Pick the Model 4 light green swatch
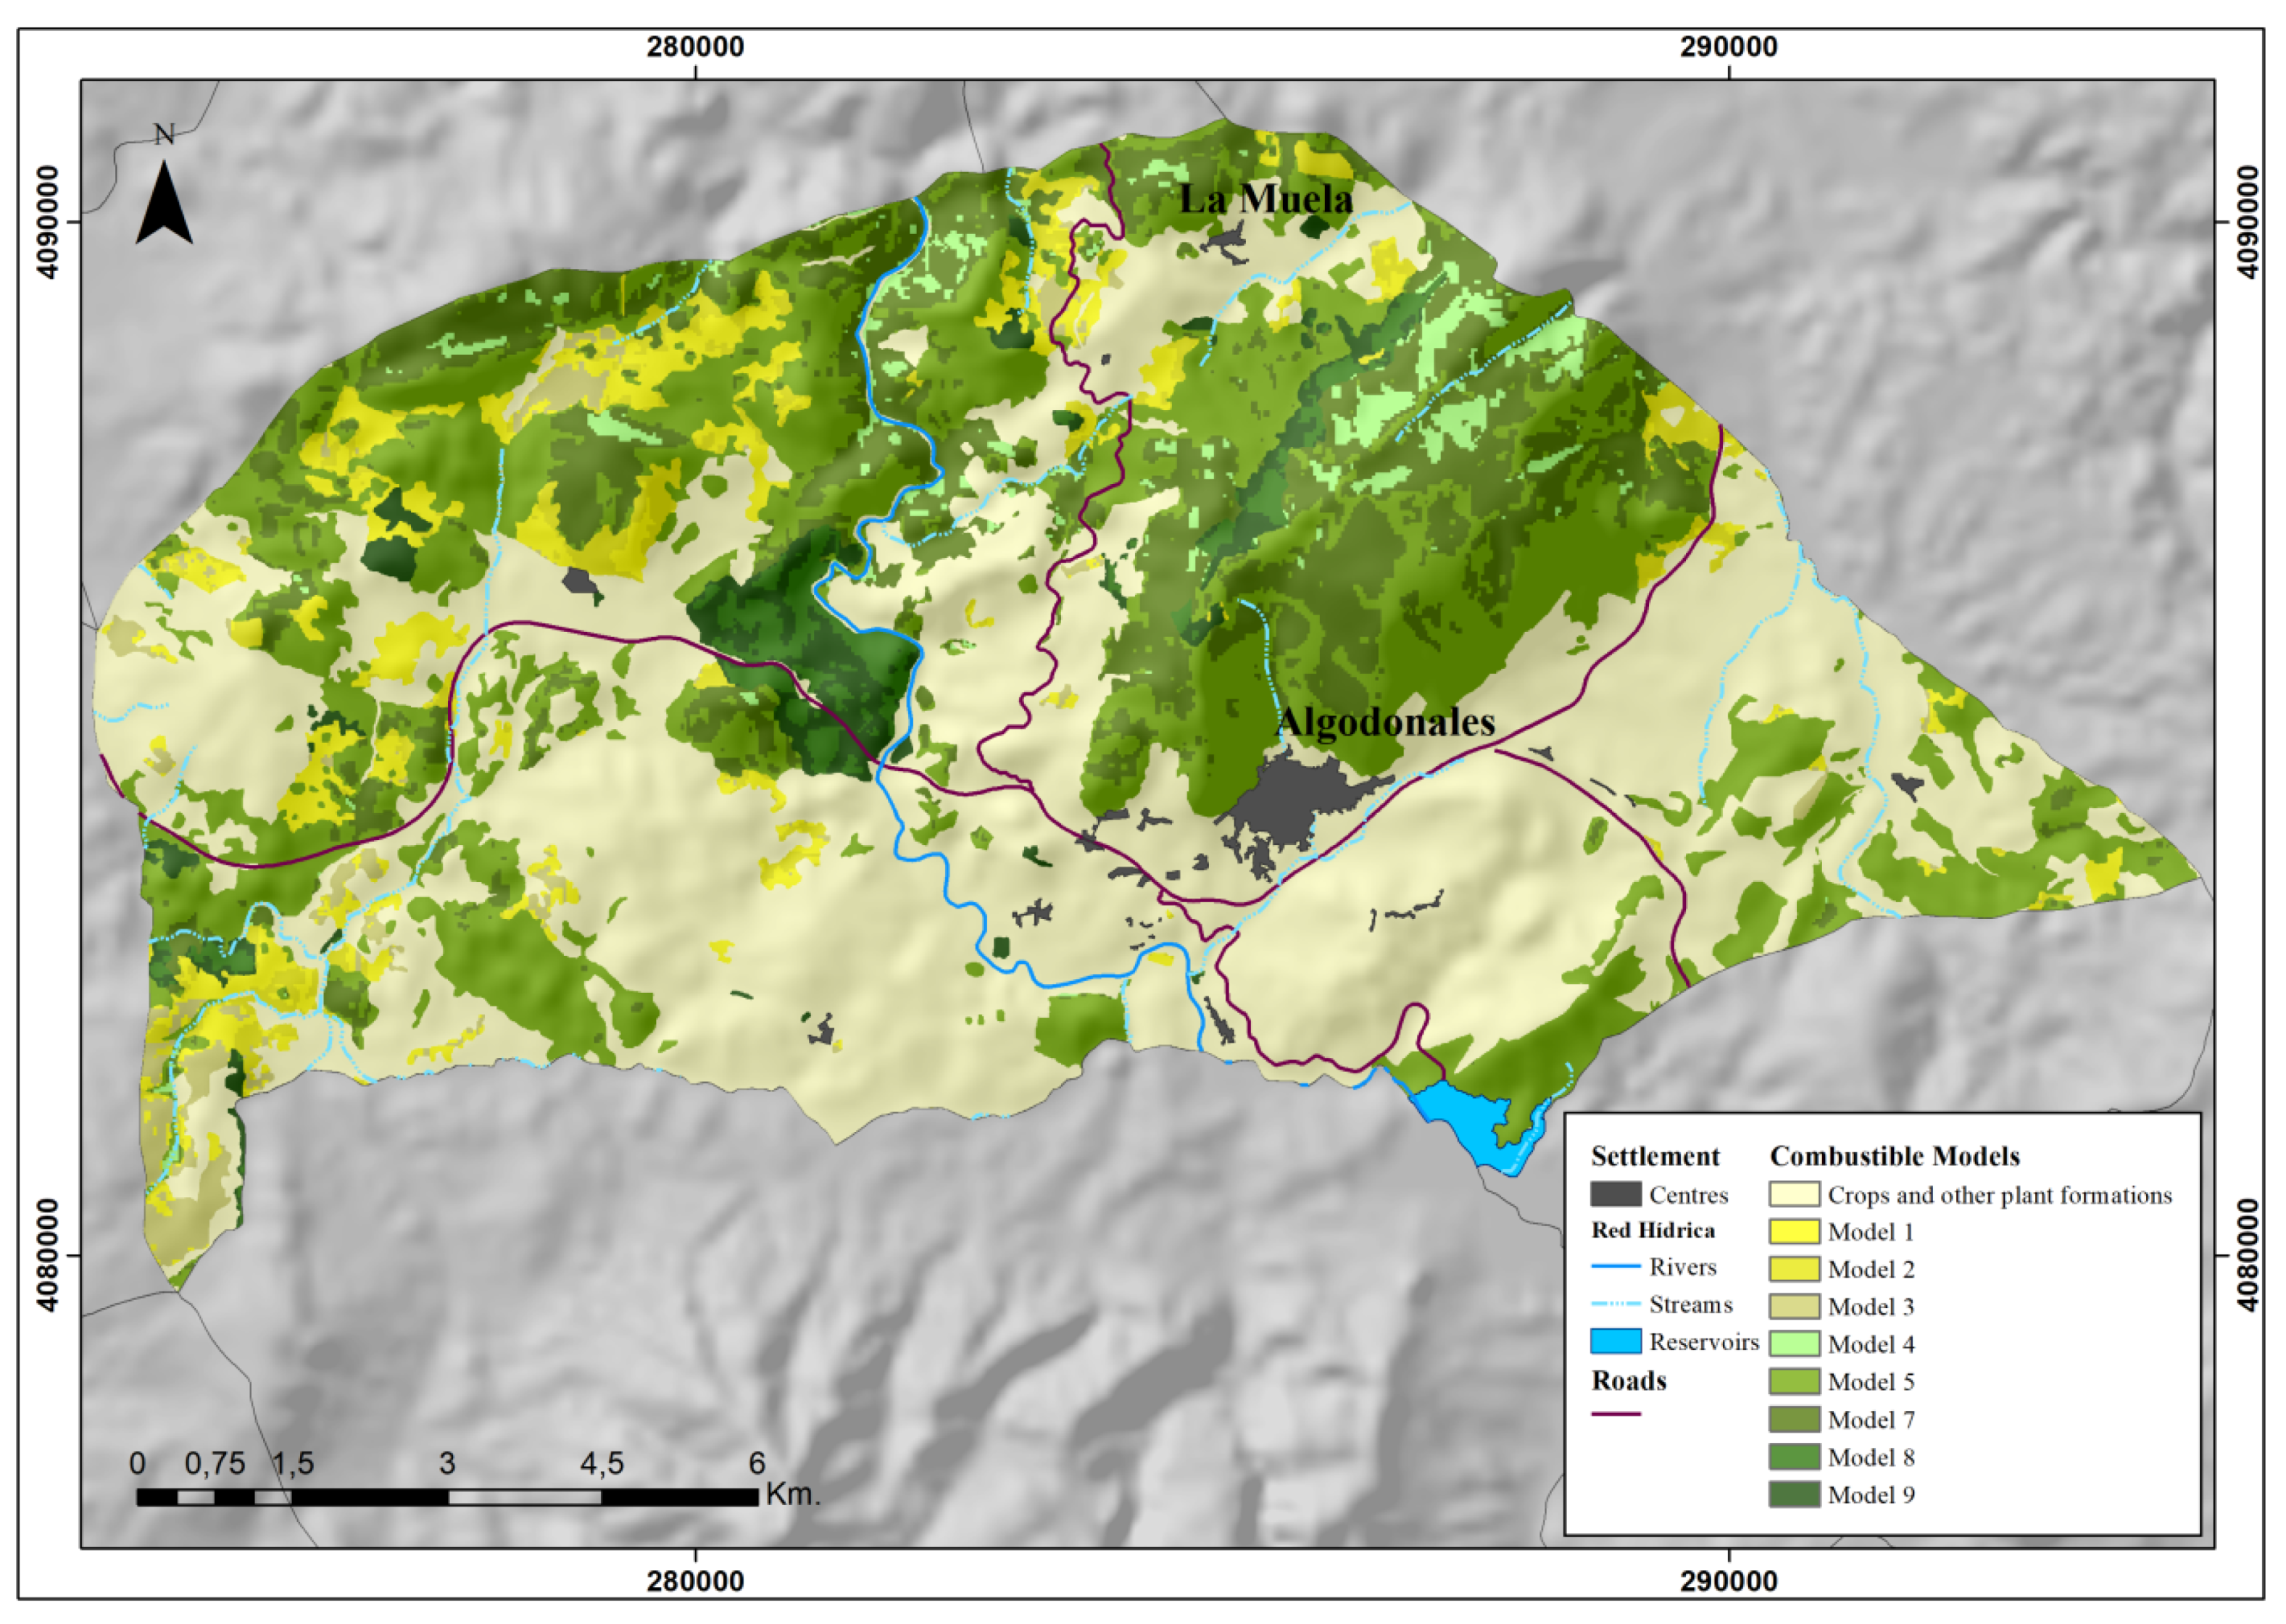The image size is (2286, 1624). coord(1794,1343)
